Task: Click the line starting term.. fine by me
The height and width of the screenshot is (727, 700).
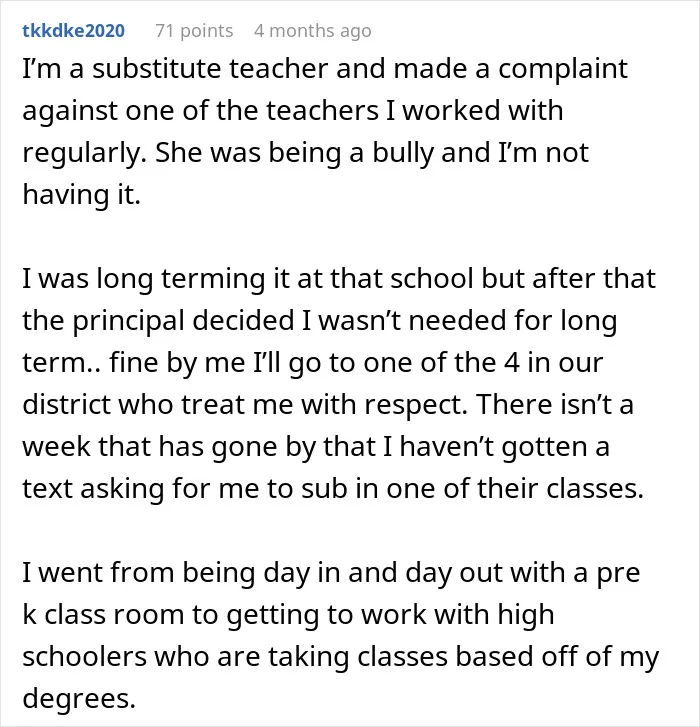Action: coord(313,363)
